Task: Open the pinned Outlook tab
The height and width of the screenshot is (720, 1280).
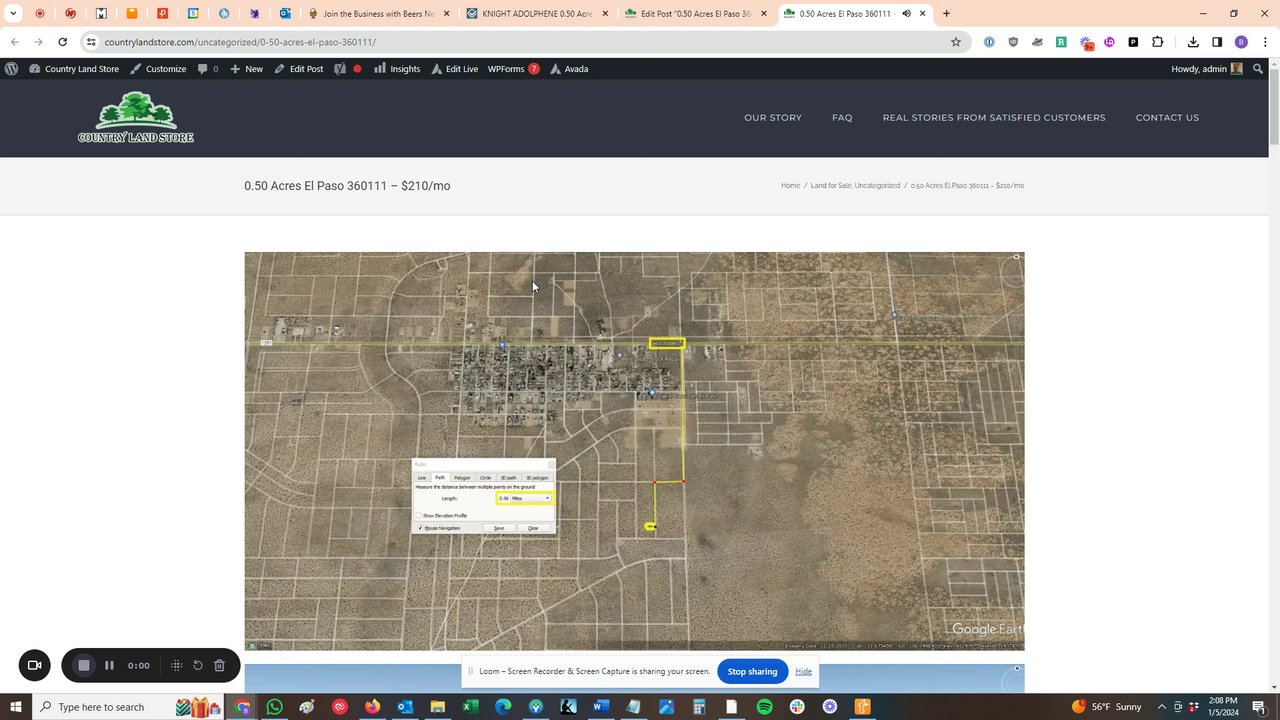Action: (x=285, y=14)
